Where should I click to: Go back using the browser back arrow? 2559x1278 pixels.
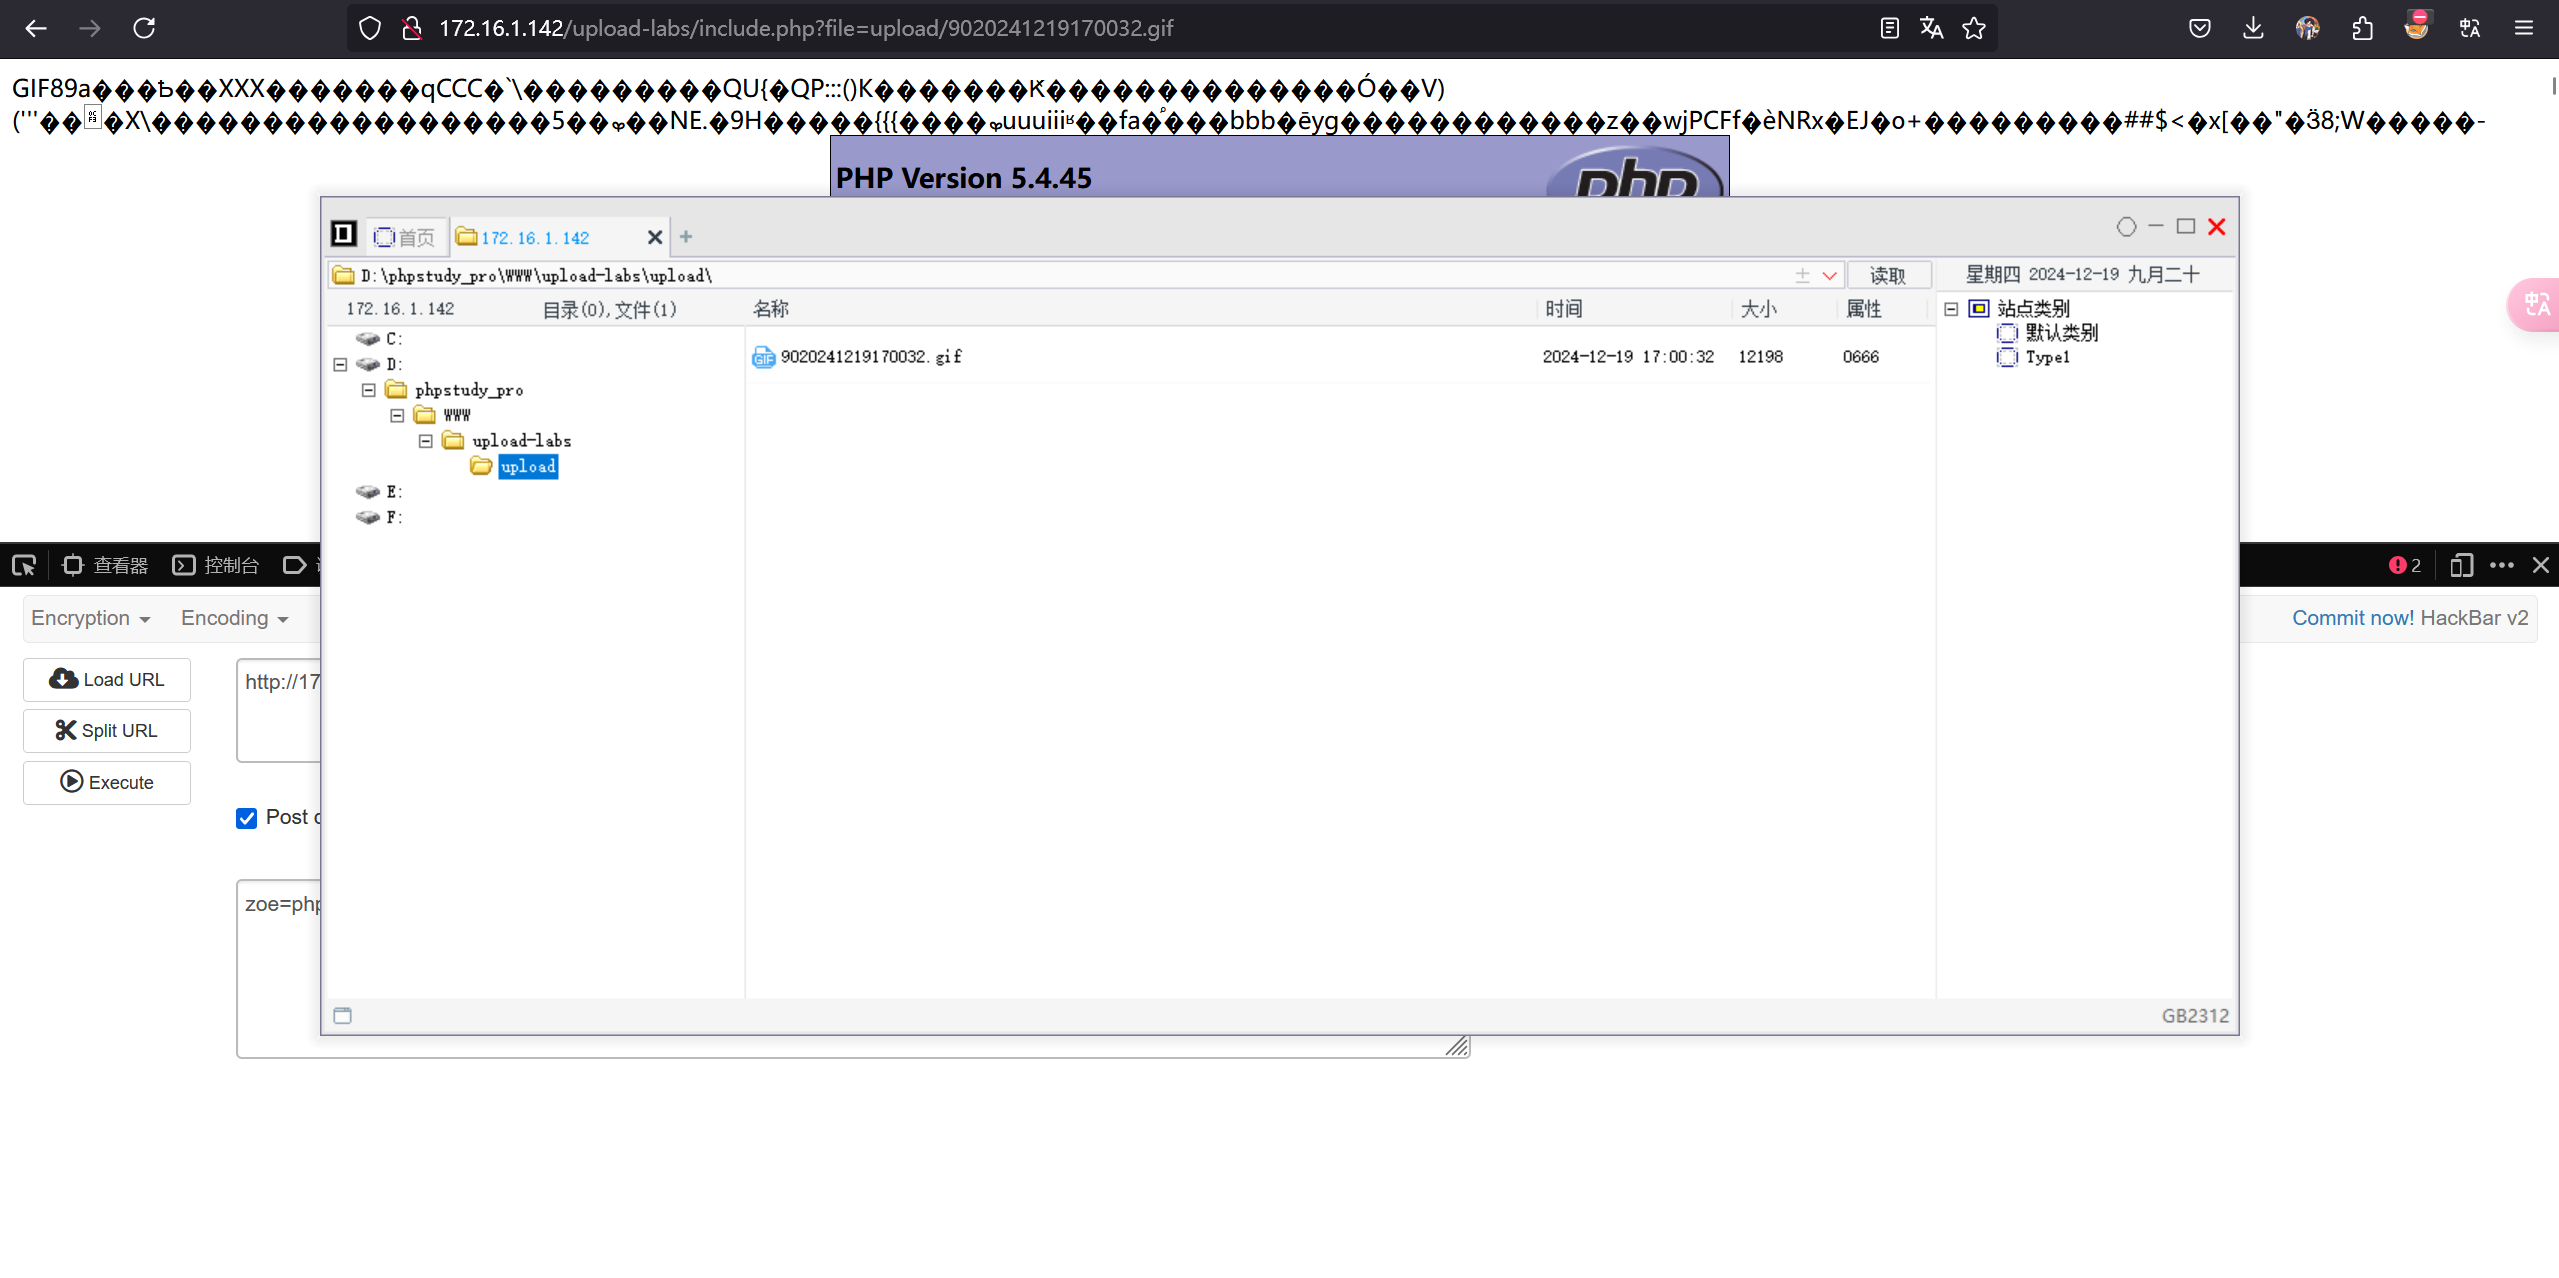[x=36, y=28]
